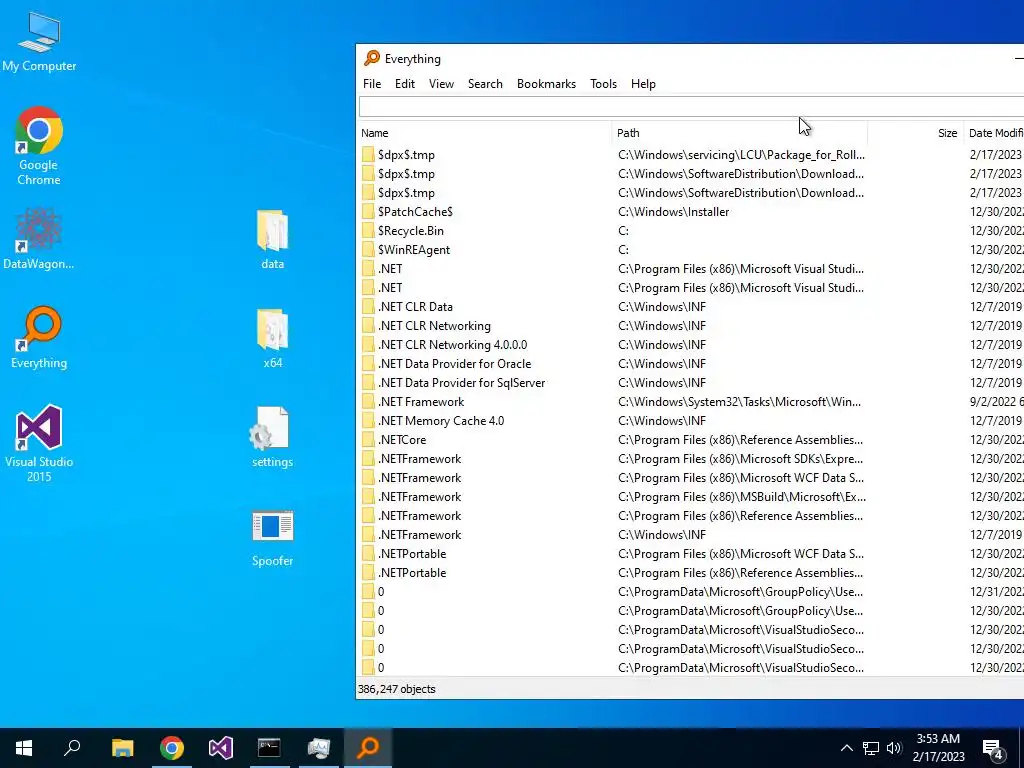The image size is (1024, 768).
Task: Select the .NET CLR Networking row
Action: [x=691, y=325]
